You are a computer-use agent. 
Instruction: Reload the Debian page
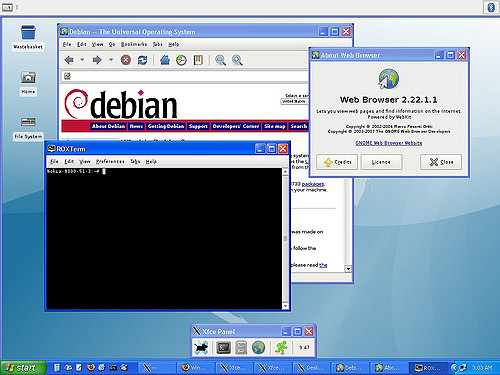[143, 60]
